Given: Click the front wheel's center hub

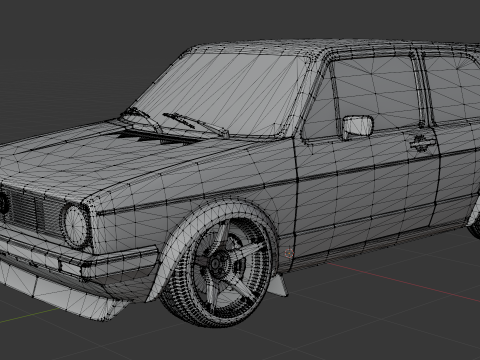Looking at the screenshot, I should (216, 264).
